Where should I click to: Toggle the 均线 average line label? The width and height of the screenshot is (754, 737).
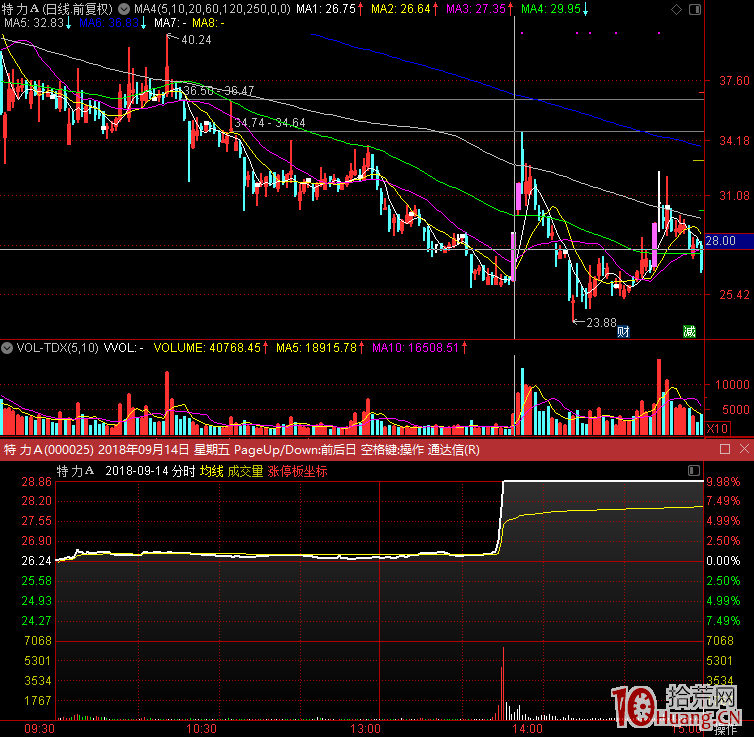tap(212, 471)
